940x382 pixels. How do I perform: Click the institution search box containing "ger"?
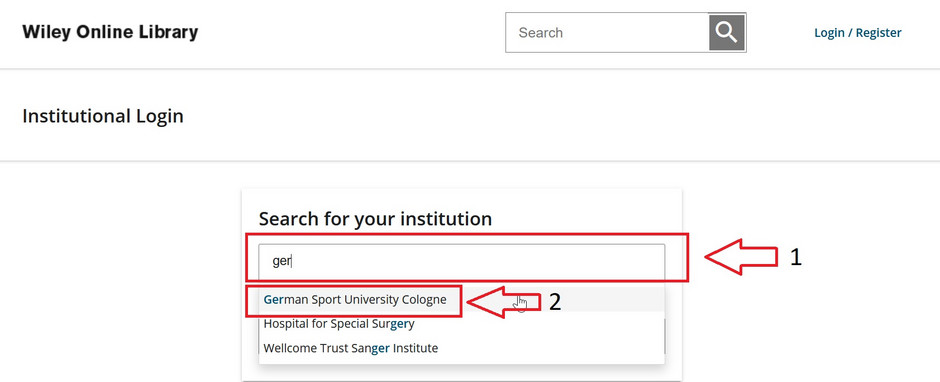pos(462,261)
